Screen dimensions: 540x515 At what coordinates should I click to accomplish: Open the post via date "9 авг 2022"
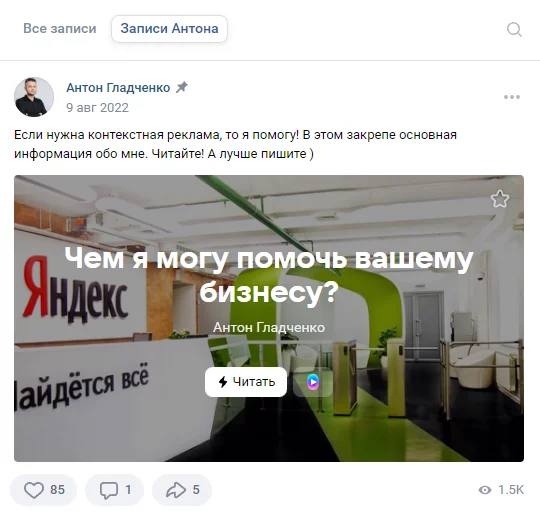pyautogui.click(x=97, y=108)
